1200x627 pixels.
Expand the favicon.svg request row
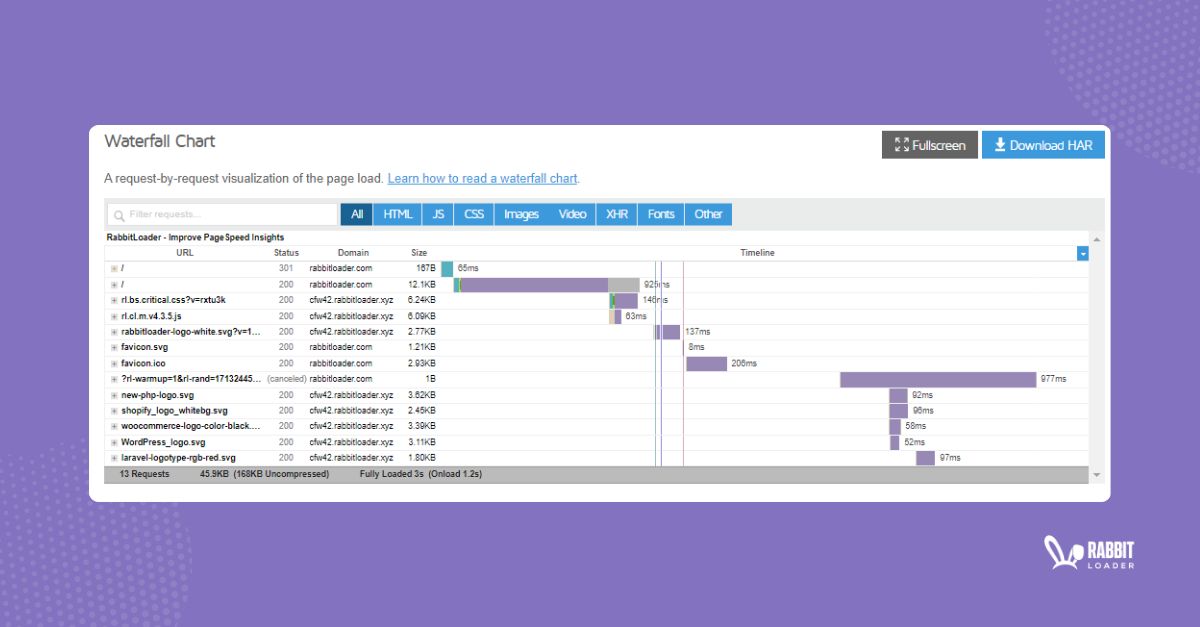(x=113, y=347)
